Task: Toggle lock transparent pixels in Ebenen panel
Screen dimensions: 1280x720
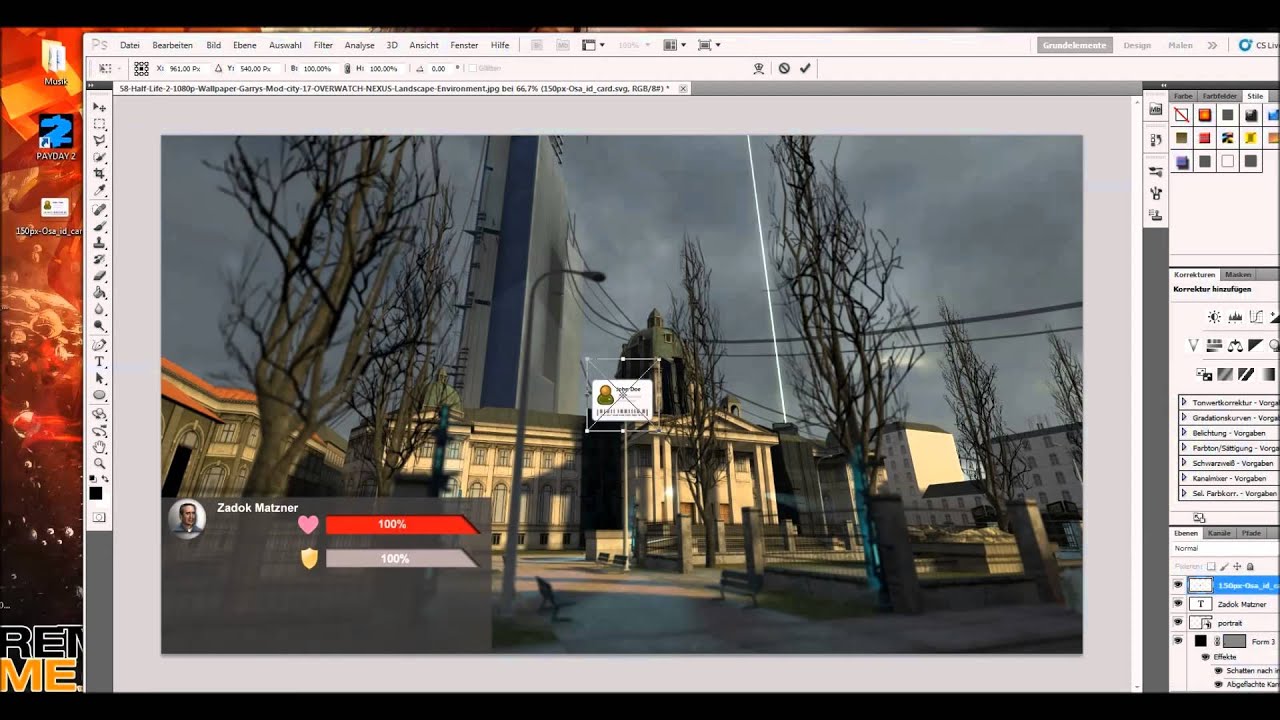Action: 1211,567
